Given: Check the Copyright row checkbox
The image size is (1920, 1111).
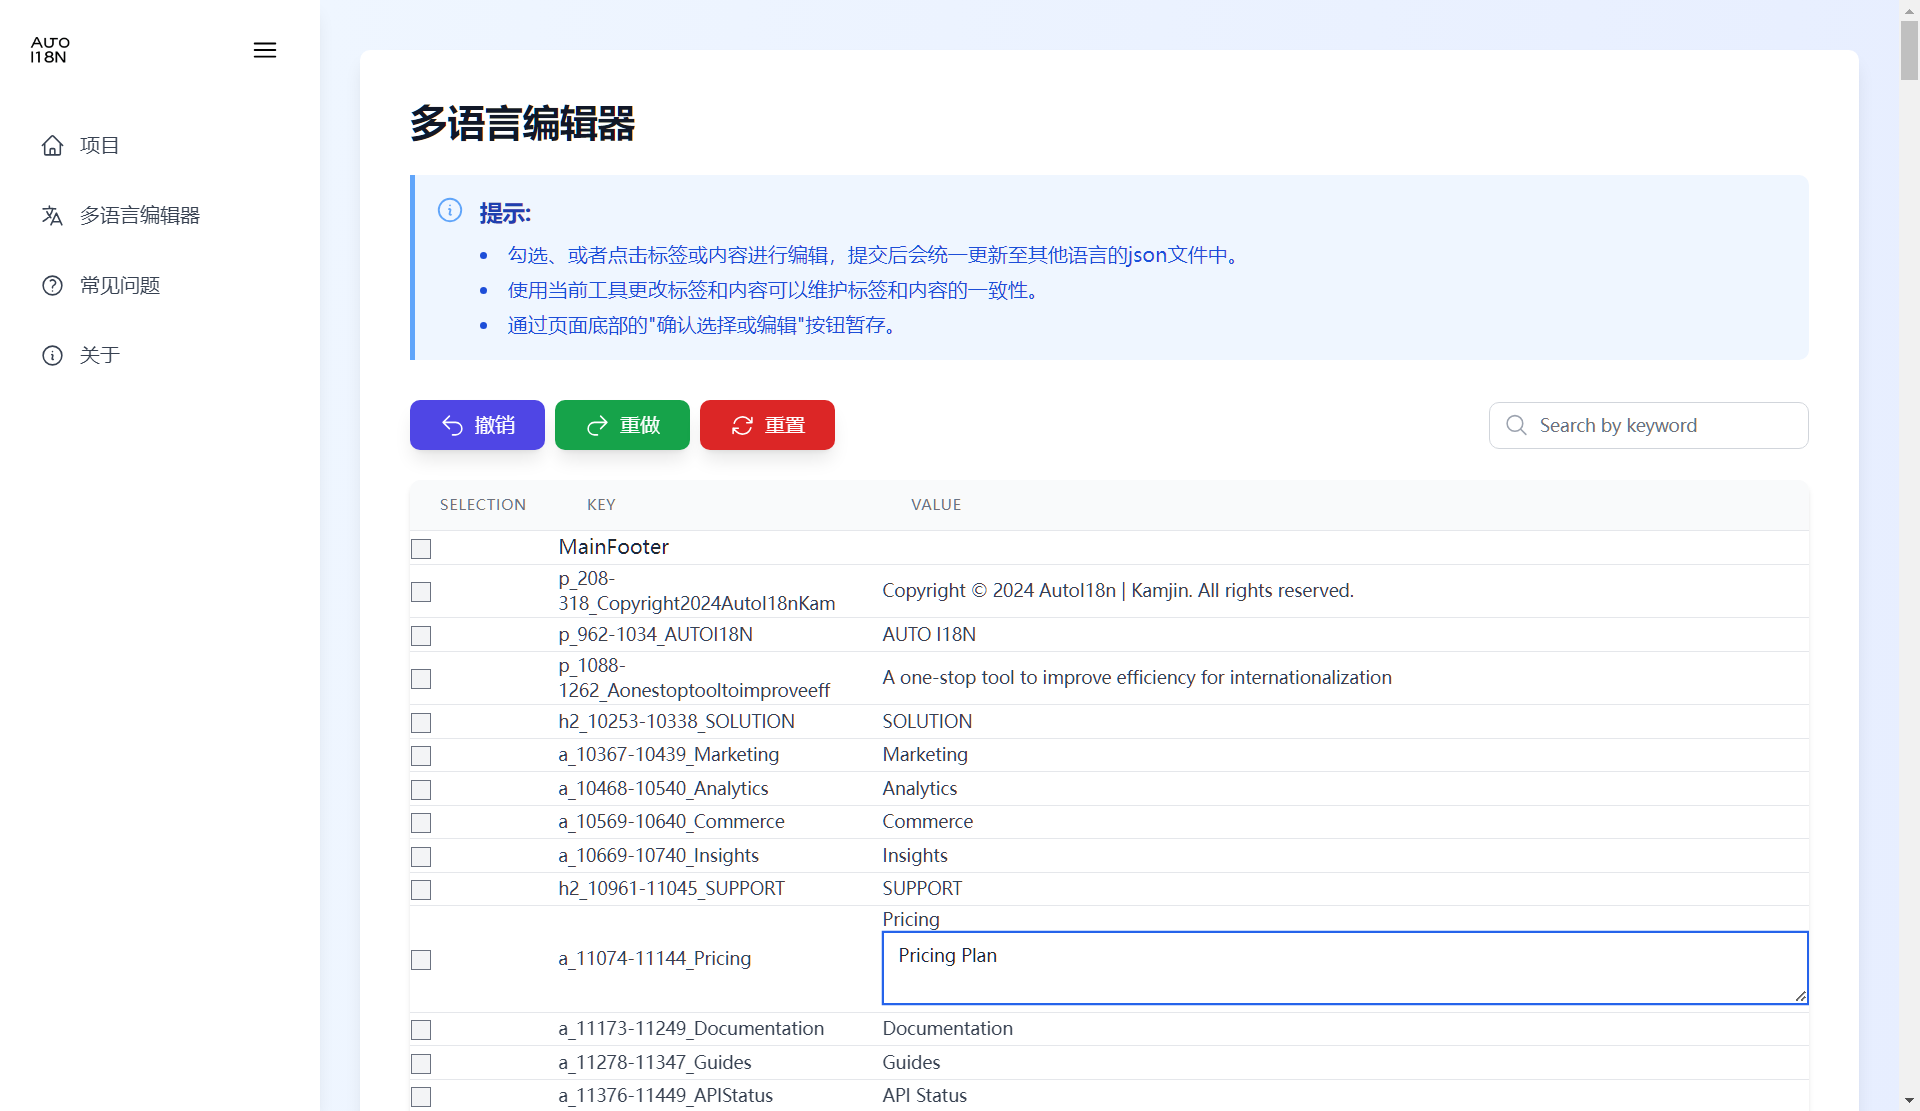Looking at the screenshot, I should [x=421, y=592].
